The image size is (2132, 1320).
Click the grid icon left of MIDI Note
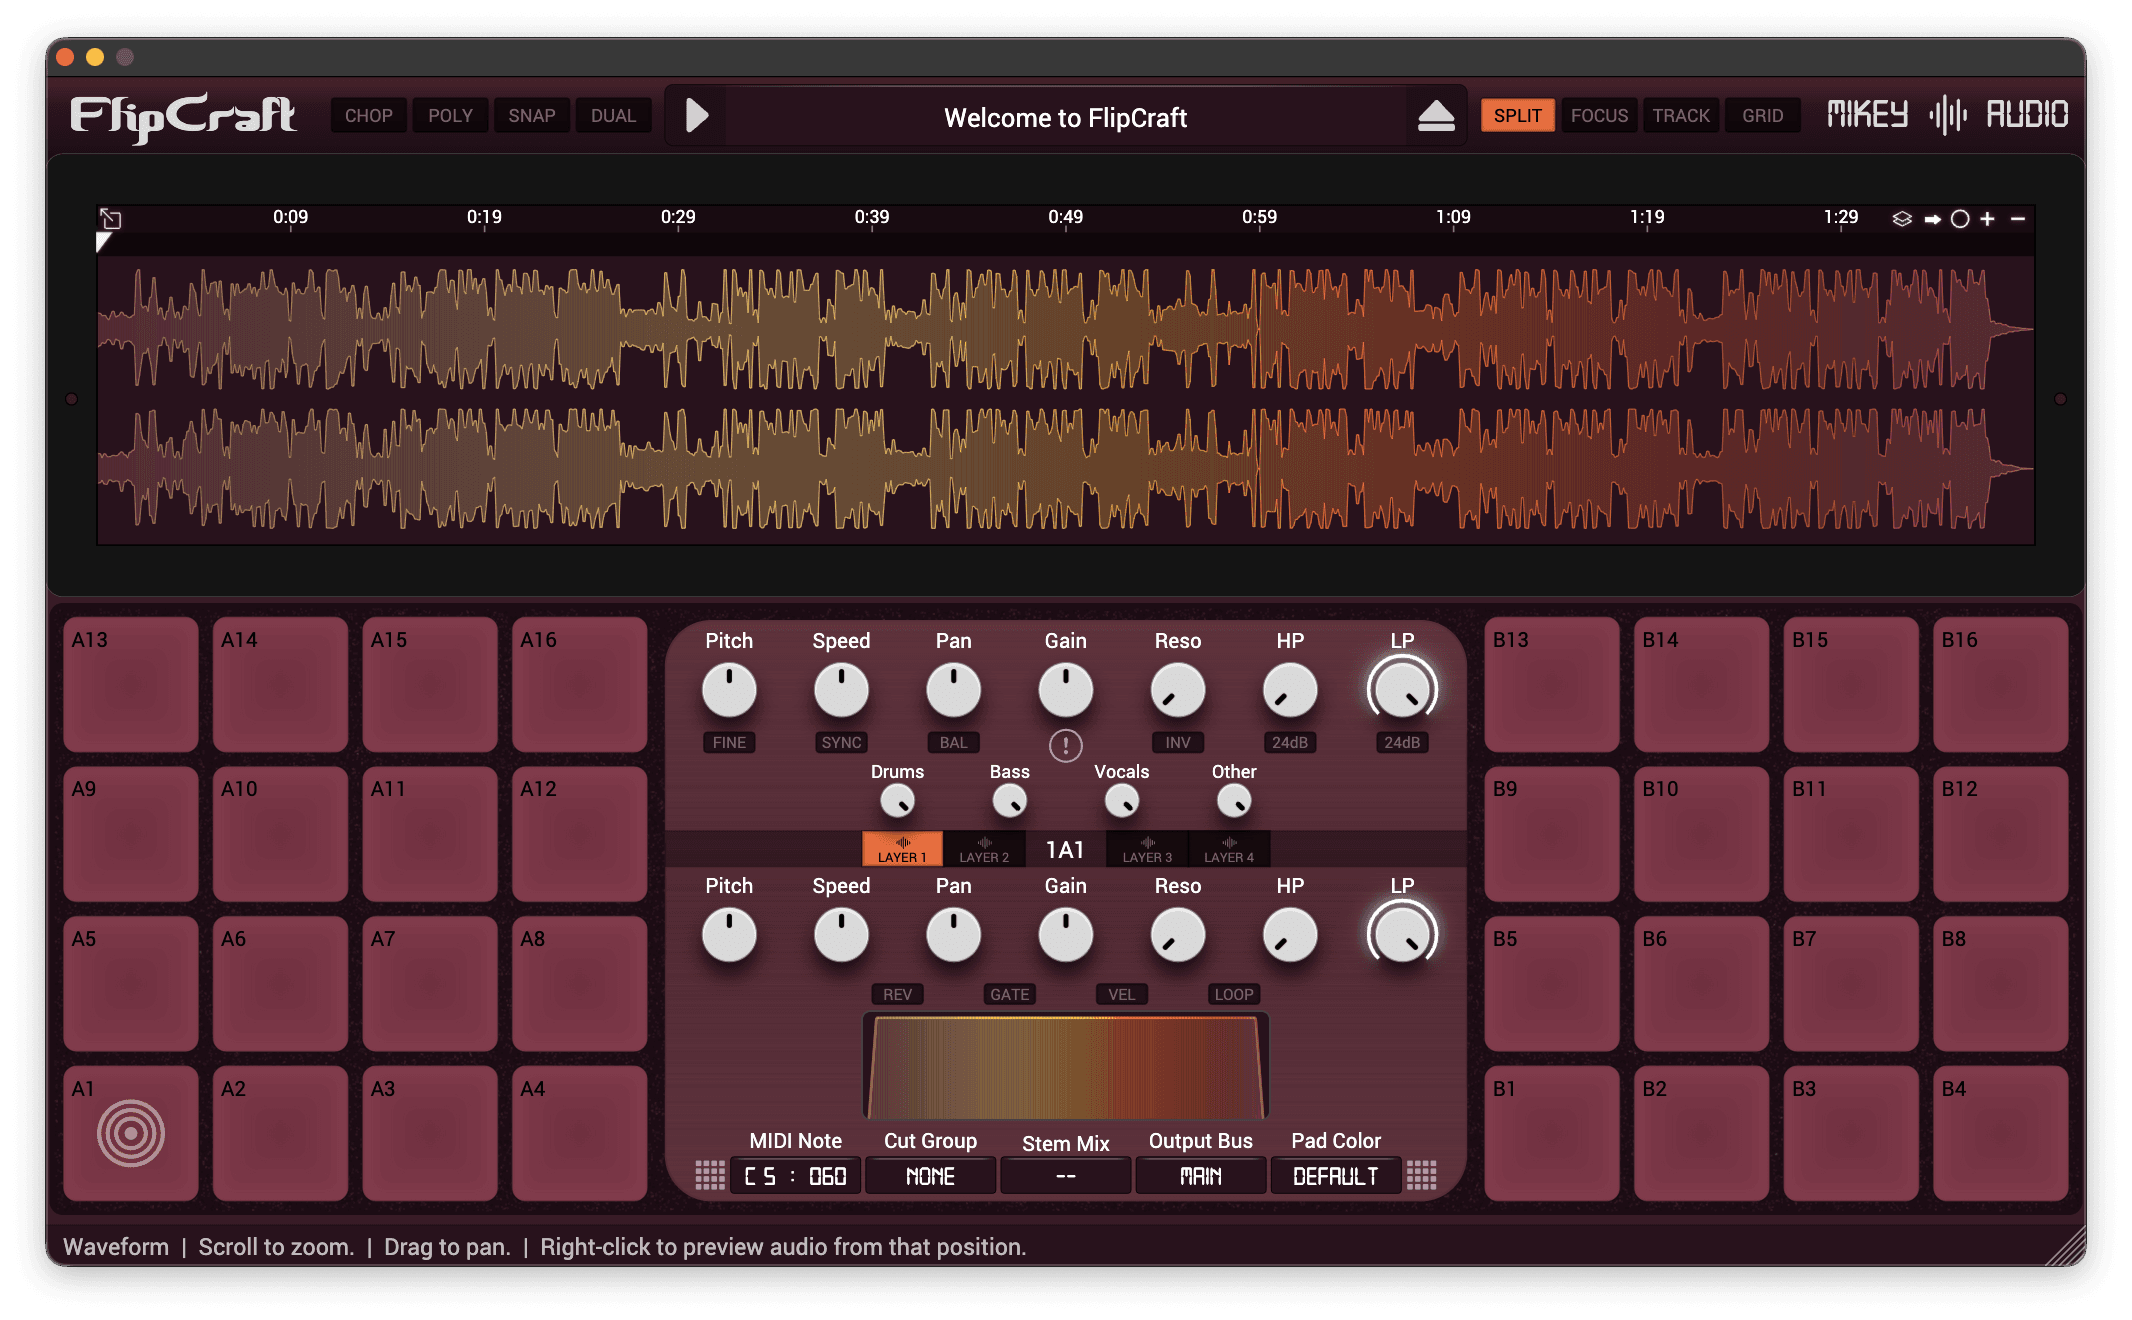tap(710, 1175)
